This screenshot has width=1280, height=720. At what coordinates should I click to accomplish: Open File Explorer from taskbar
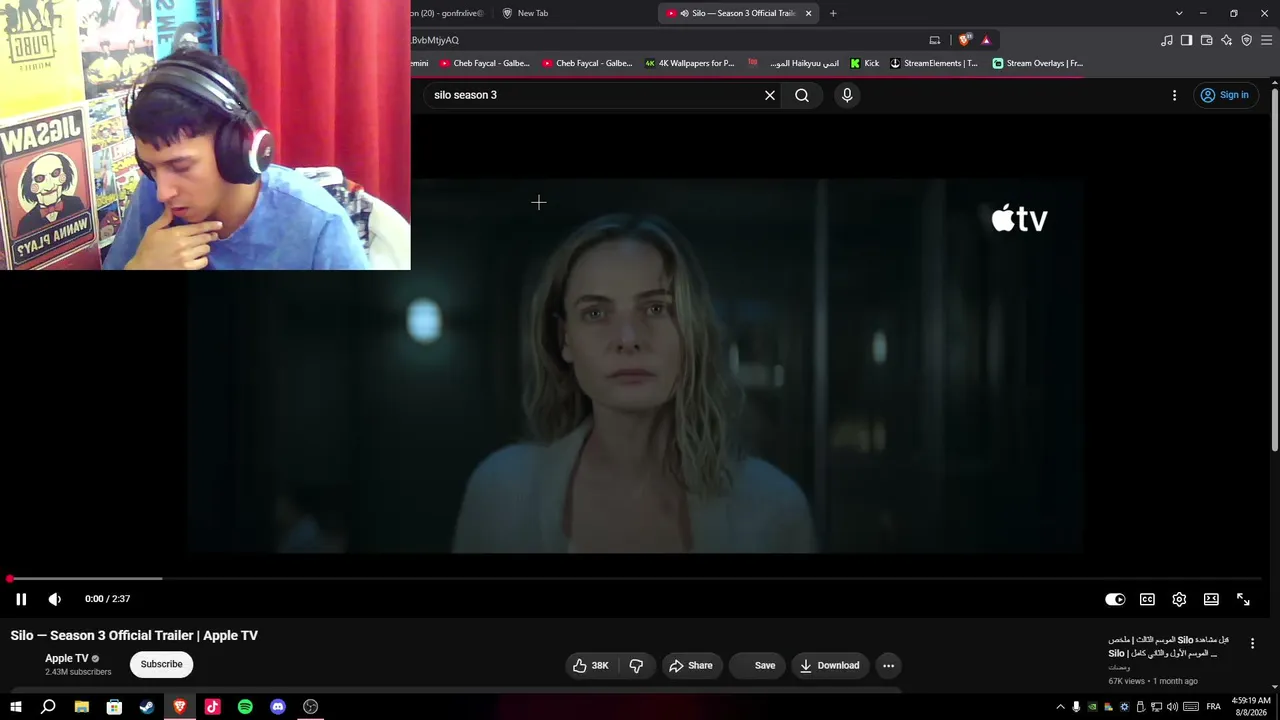(81, 707)
